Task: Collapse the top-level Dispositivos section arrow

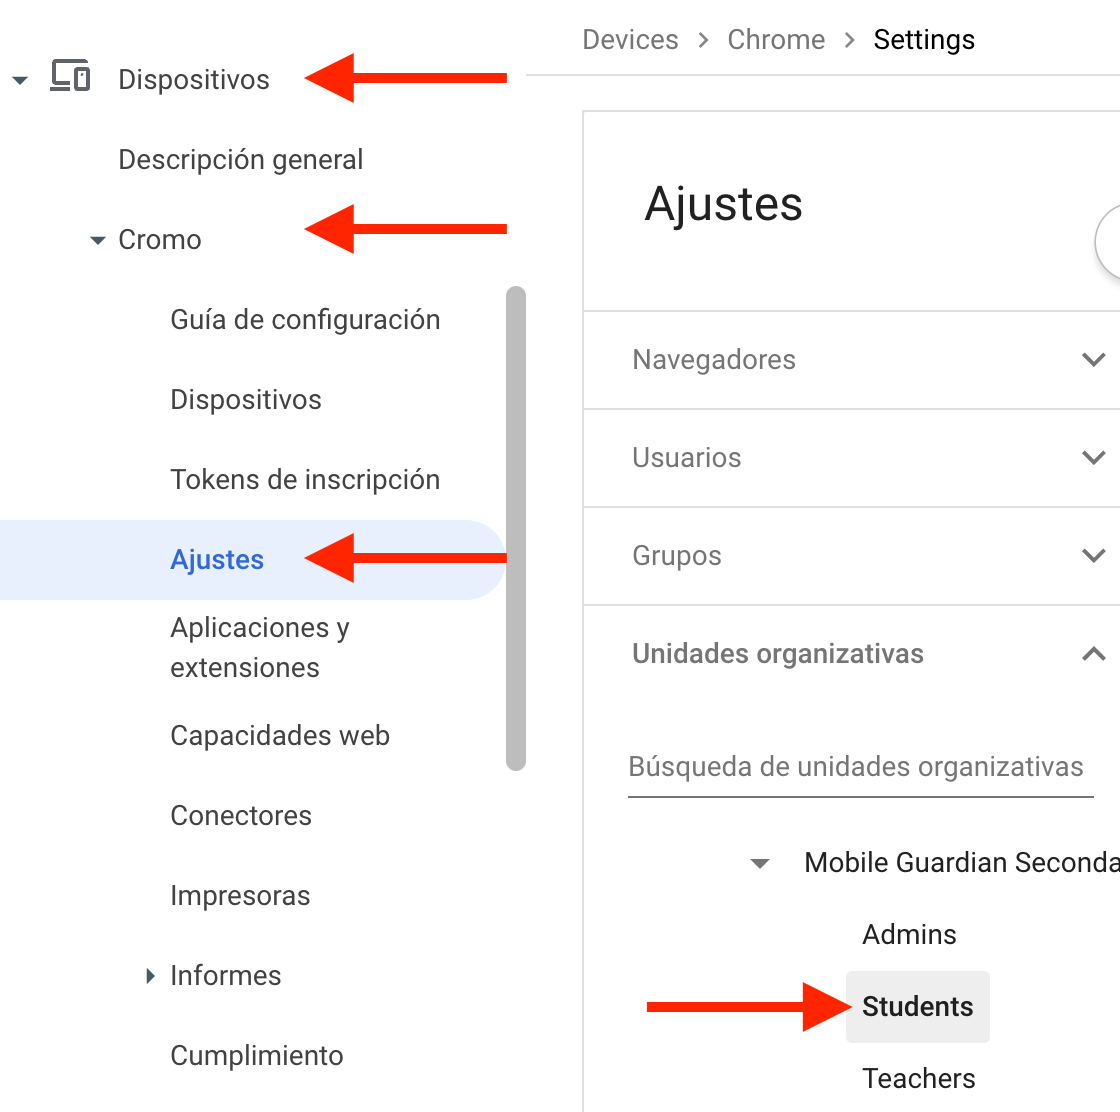Action: click(x=20, y=80)
